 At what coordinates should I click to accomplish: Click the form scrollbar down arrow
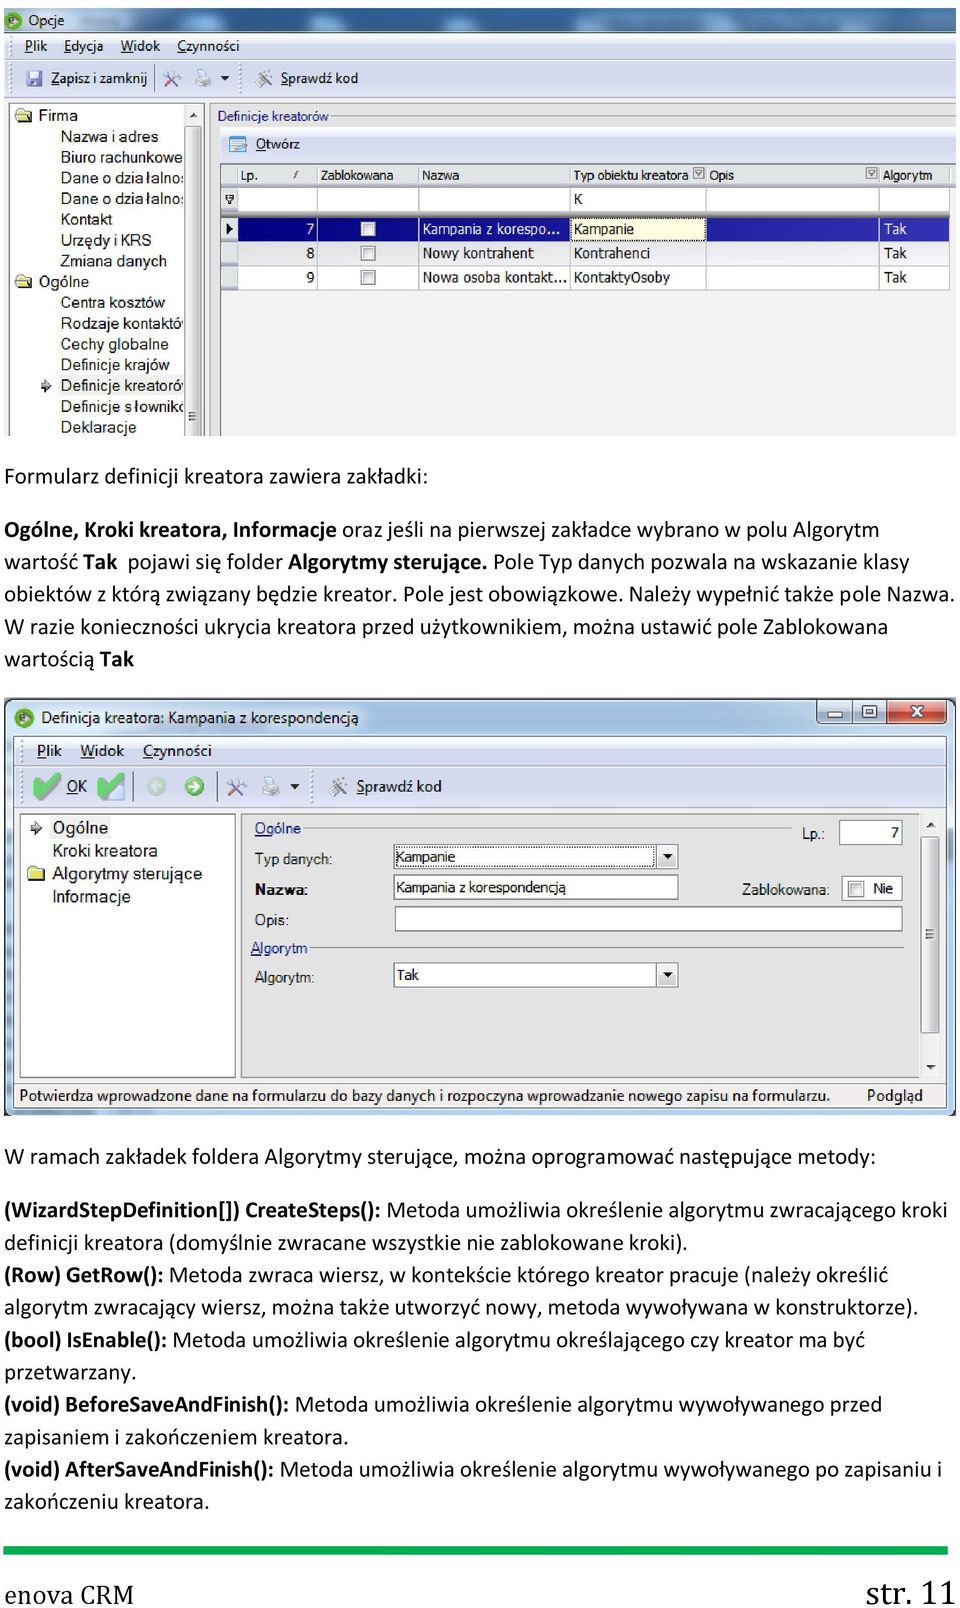(931, 1068)
